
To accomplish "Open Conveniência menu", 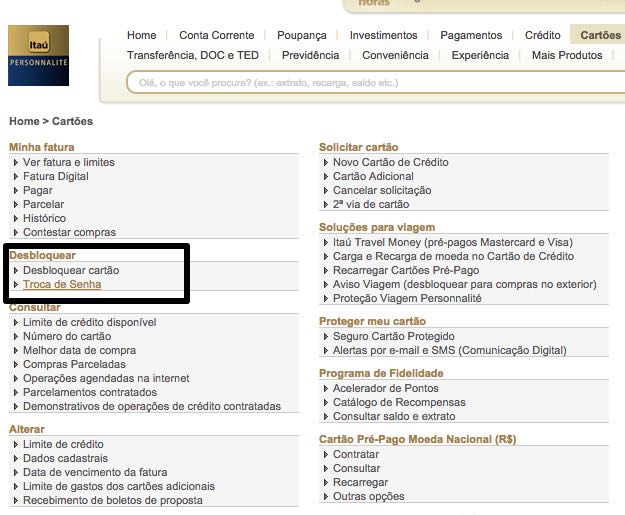I will click(395, 55).
